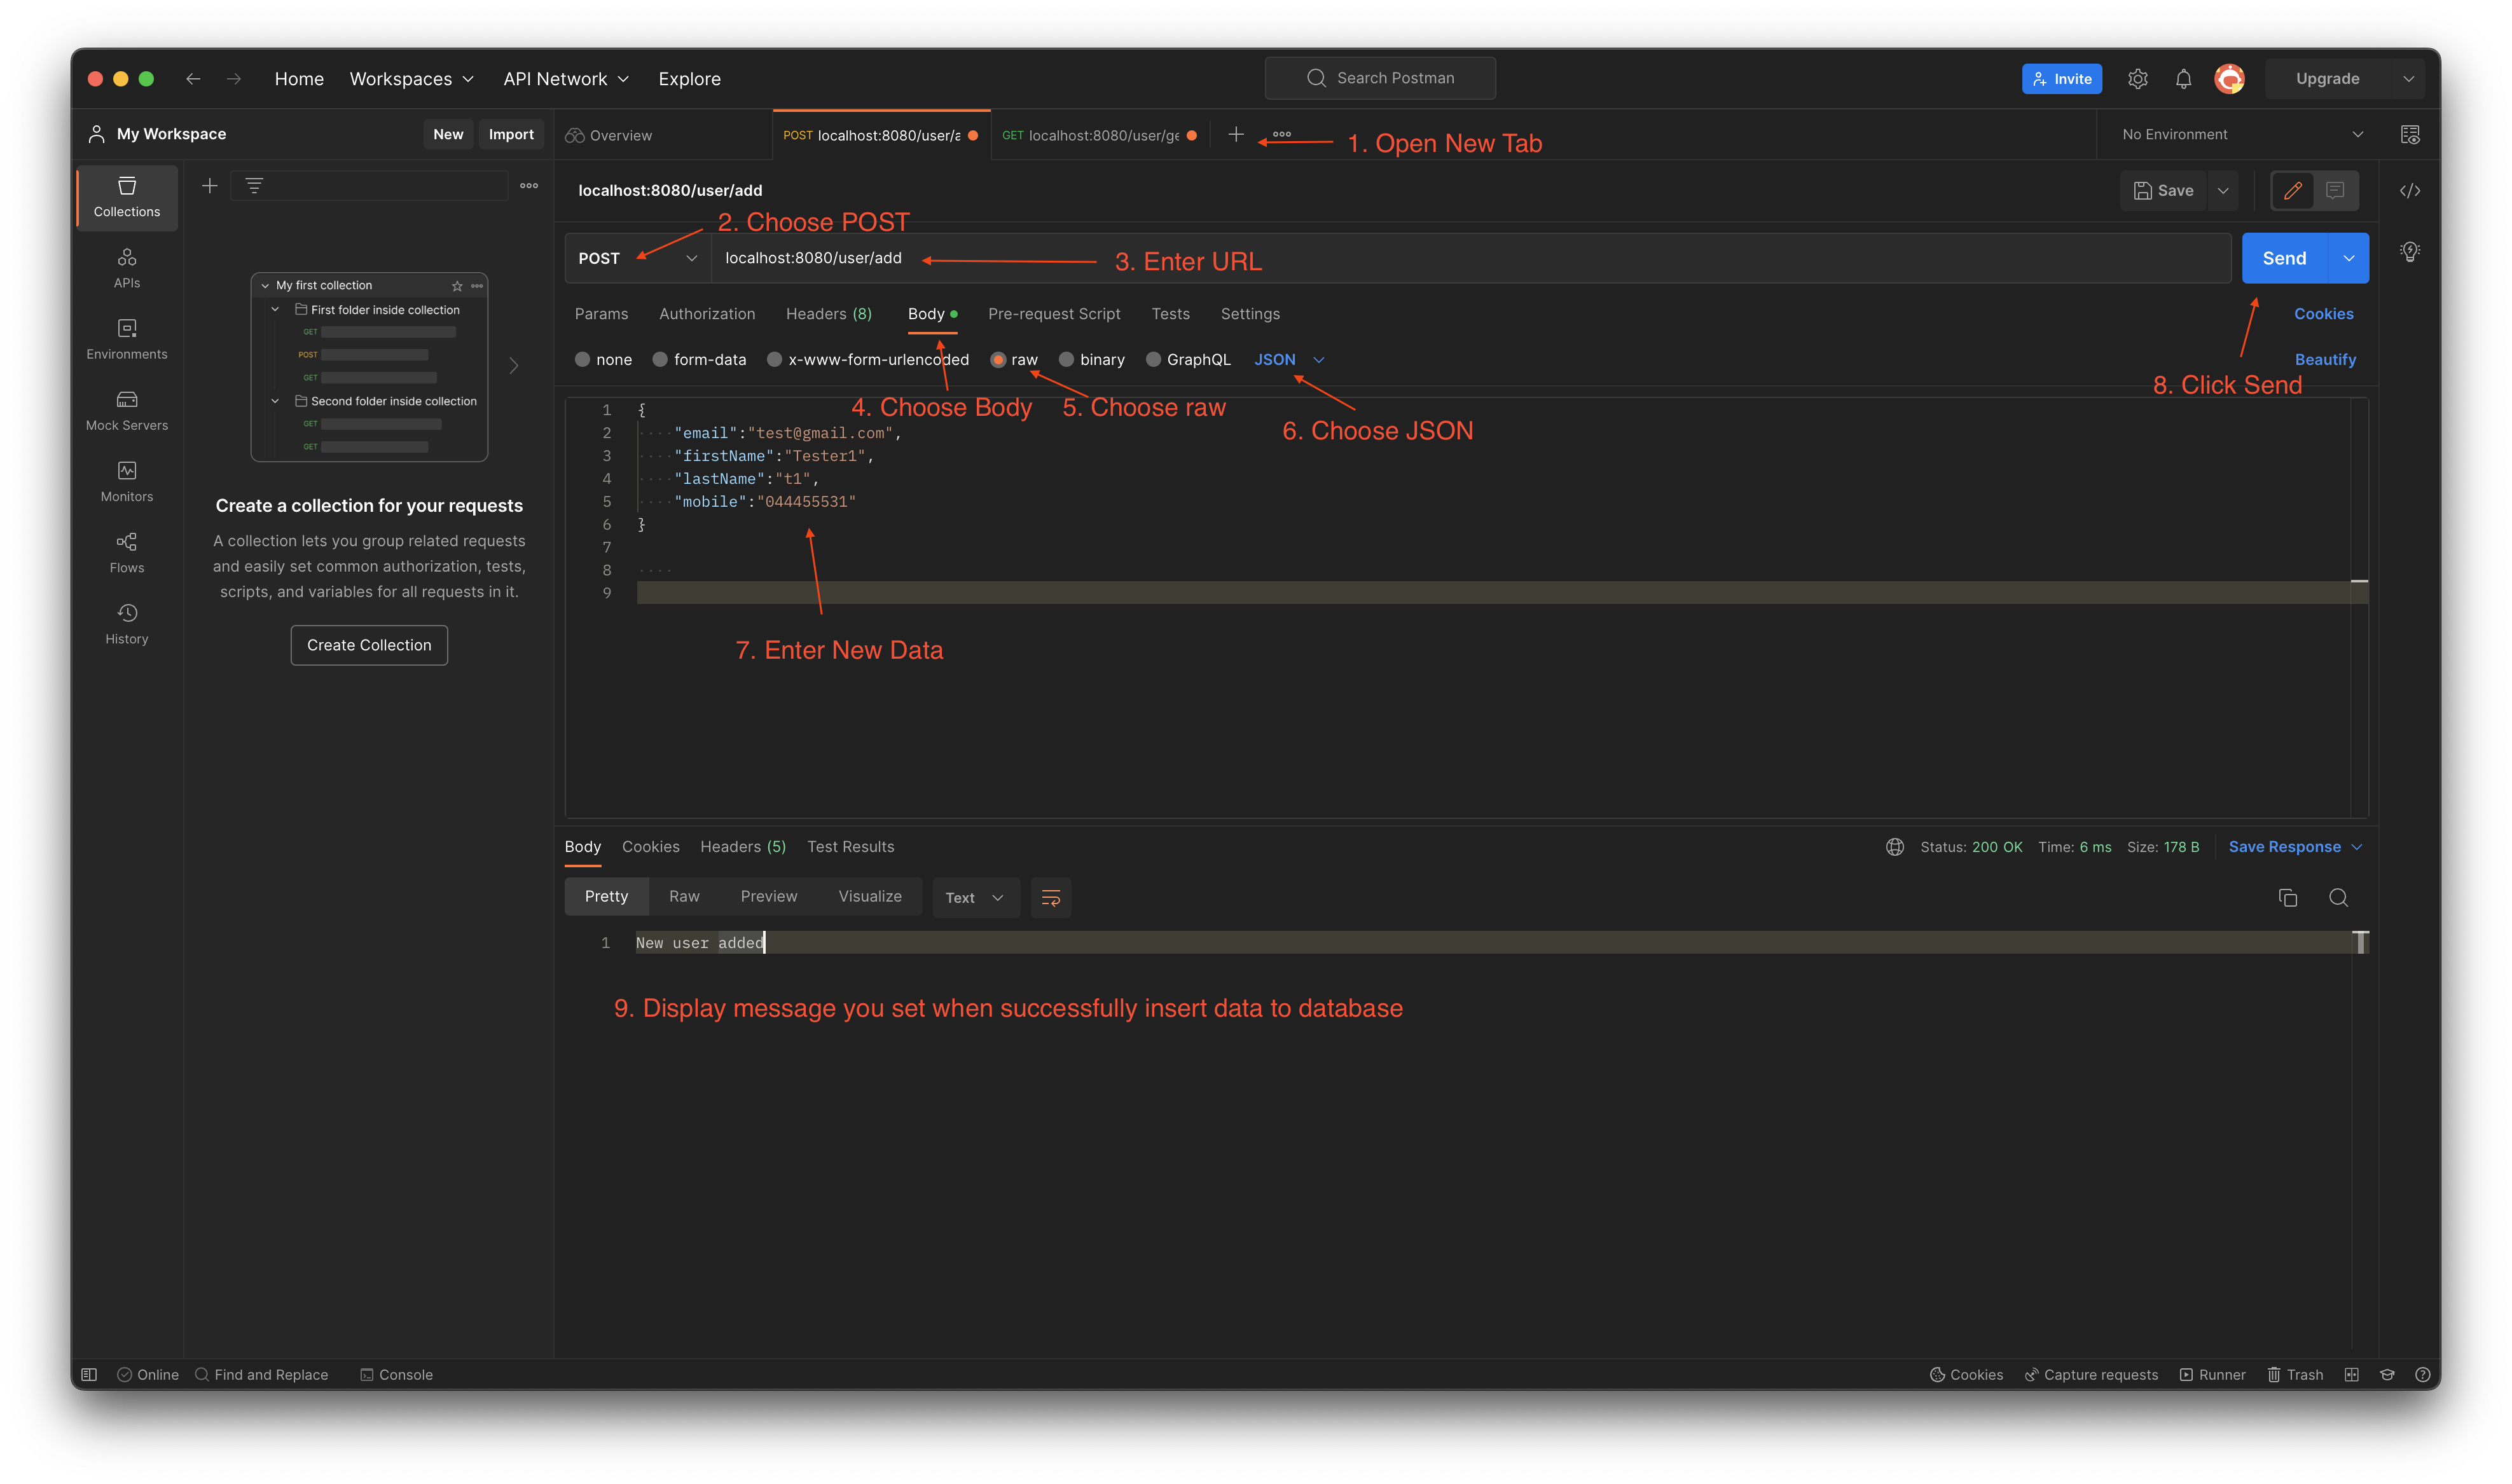Click the search response magnifier icon
The height and width of the screenshot is (1484, 2512).
point(2338,897)
